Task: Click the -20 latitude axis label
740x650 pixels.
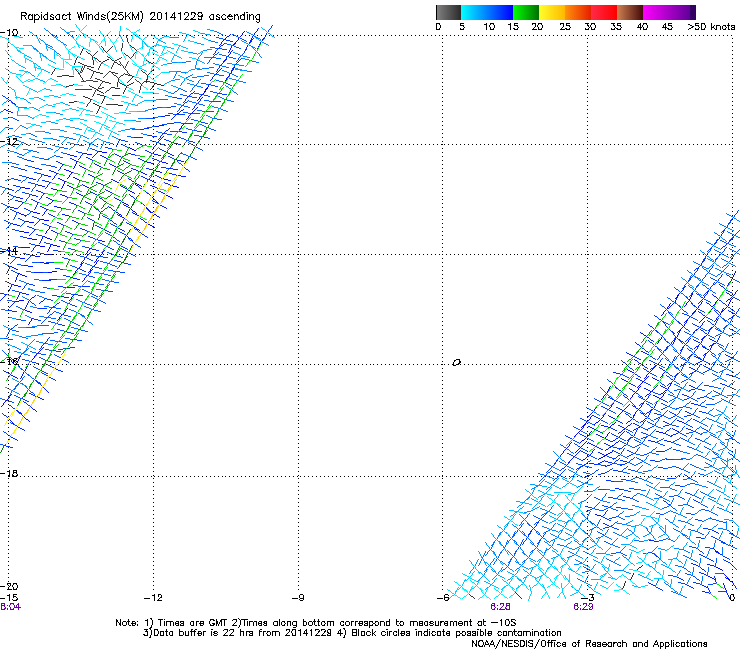Action: pos(9,586)
